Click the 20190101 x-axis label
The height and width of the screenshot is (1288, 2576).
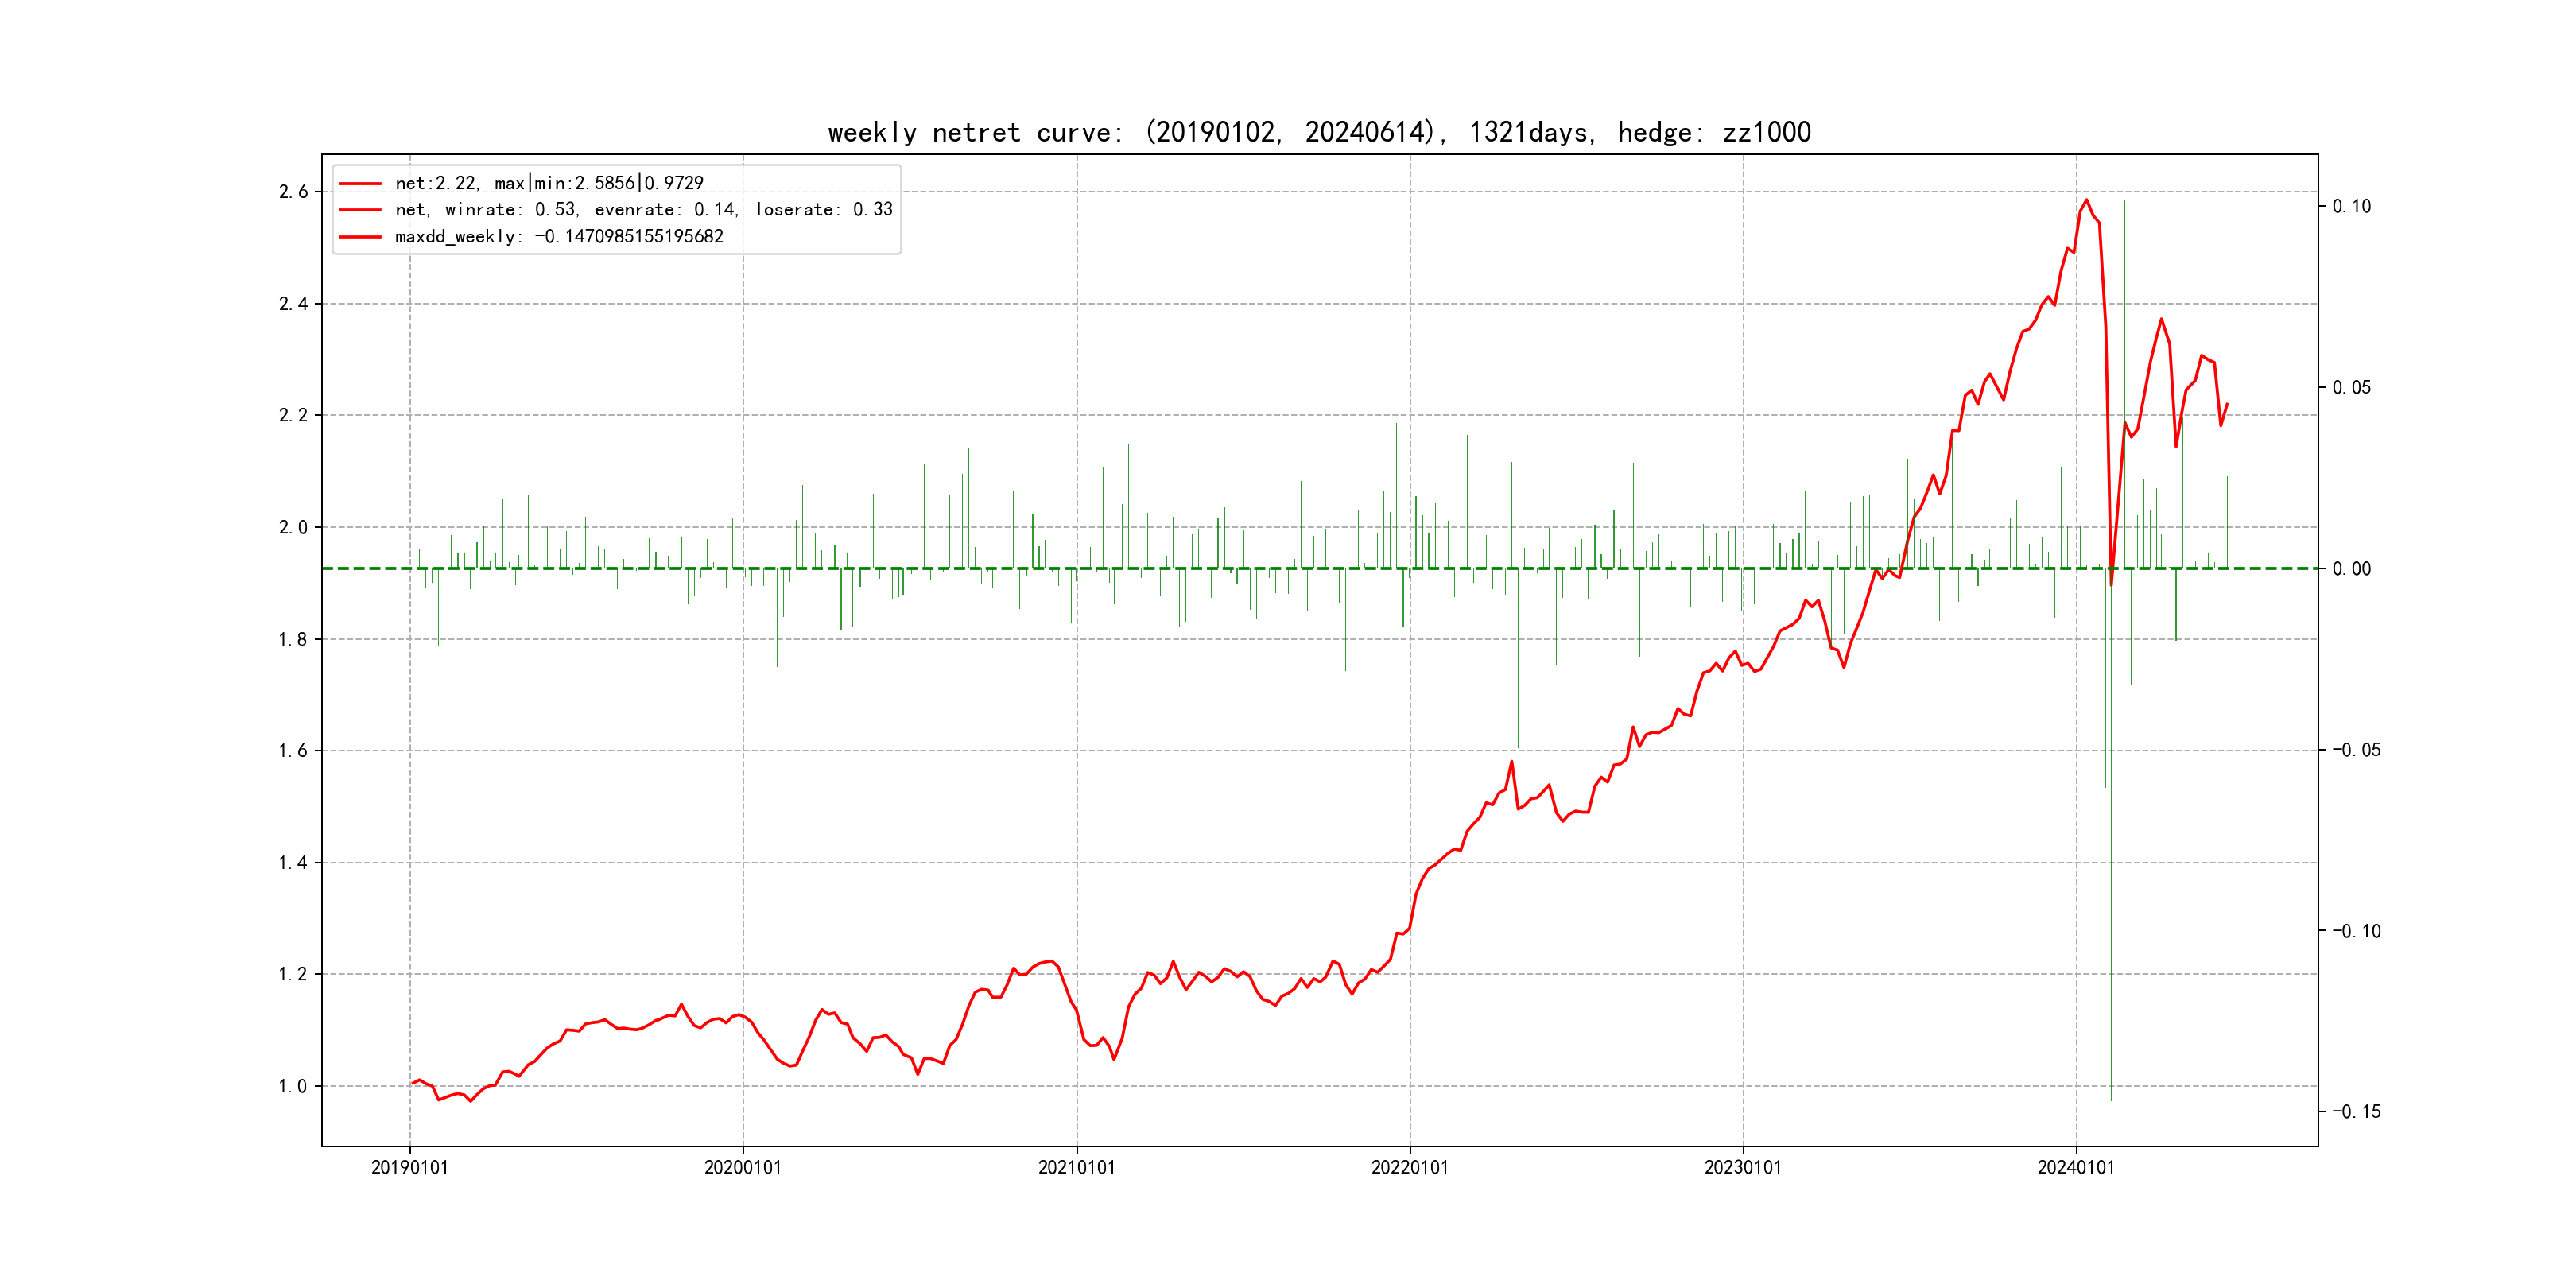[409, 1167]
